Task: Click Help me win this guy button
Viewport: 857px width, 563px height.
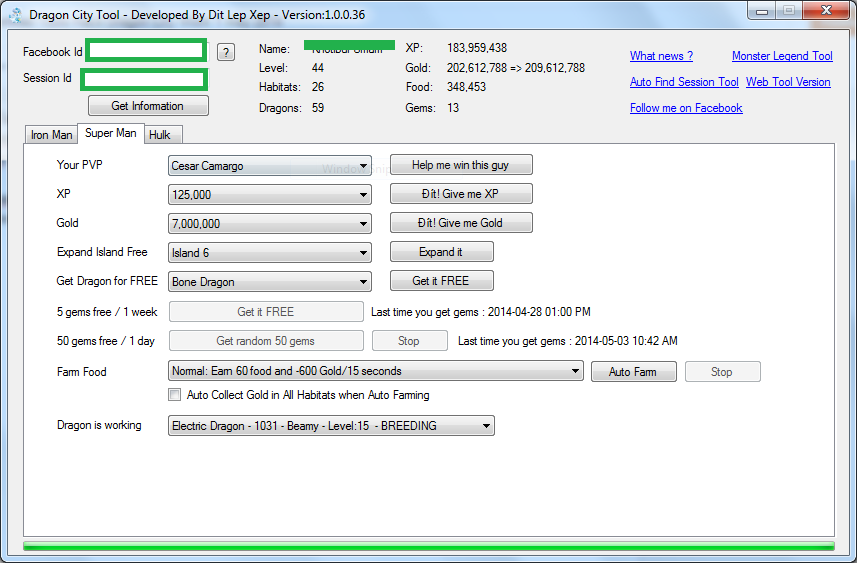Action: (x=461, y=165)
